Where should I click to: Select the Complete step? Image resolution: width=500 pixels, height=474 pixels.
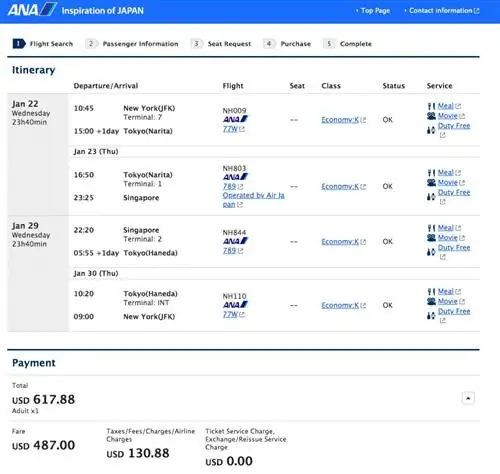347,44
